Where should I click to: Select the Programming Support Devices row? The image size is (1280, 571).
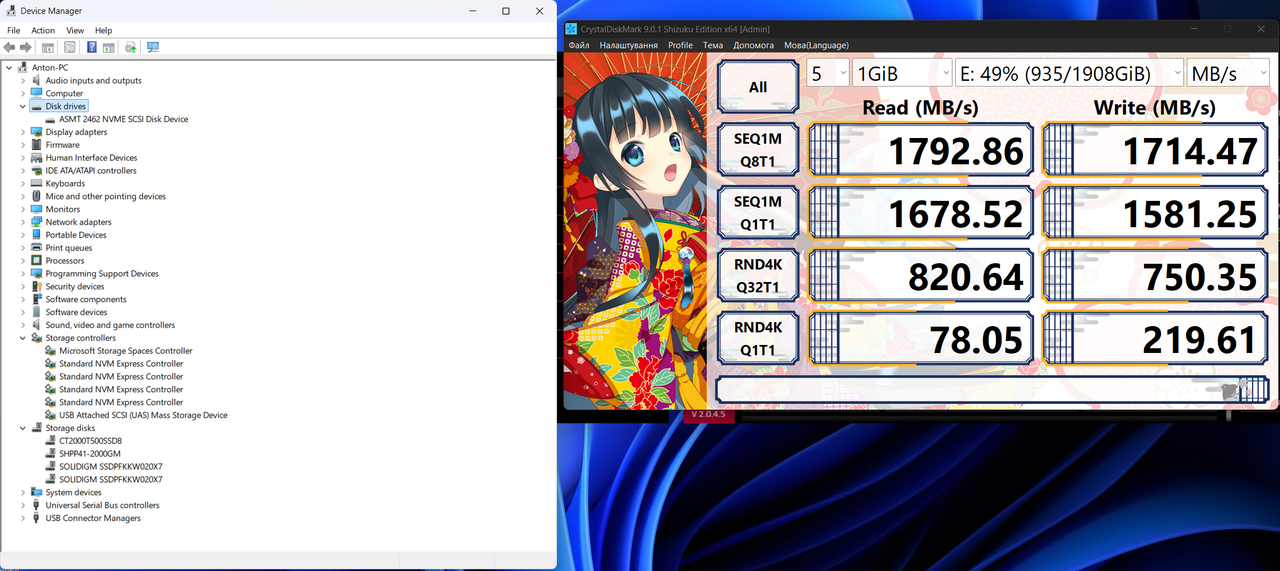(102, 274)
